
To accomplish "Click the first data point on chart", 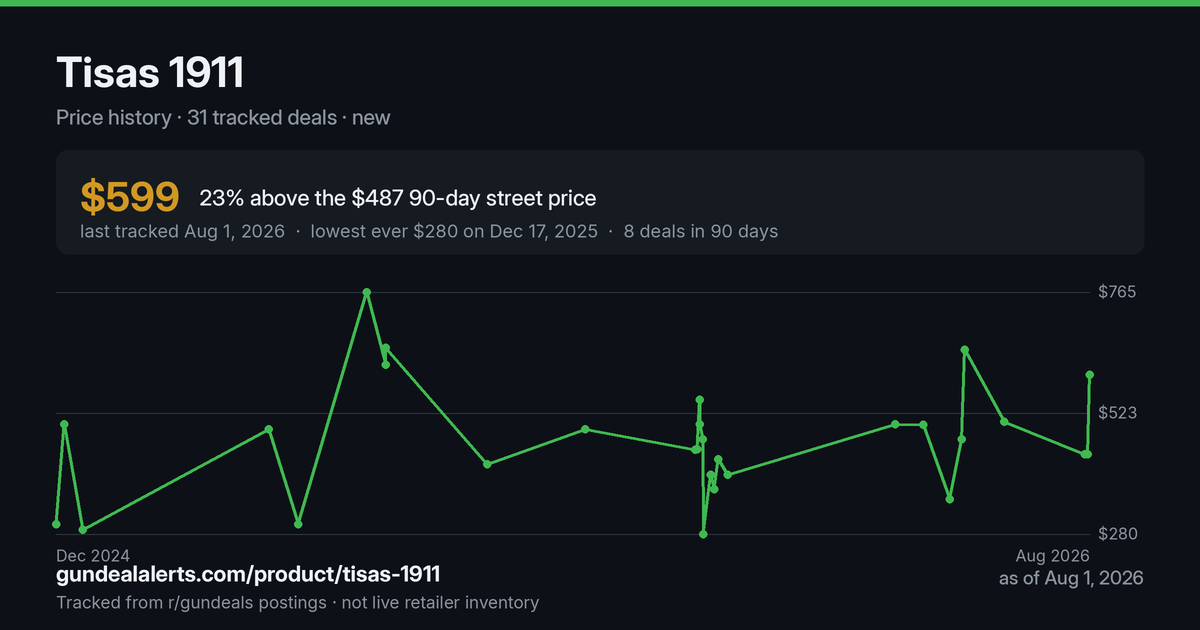I will coord(56,524).
